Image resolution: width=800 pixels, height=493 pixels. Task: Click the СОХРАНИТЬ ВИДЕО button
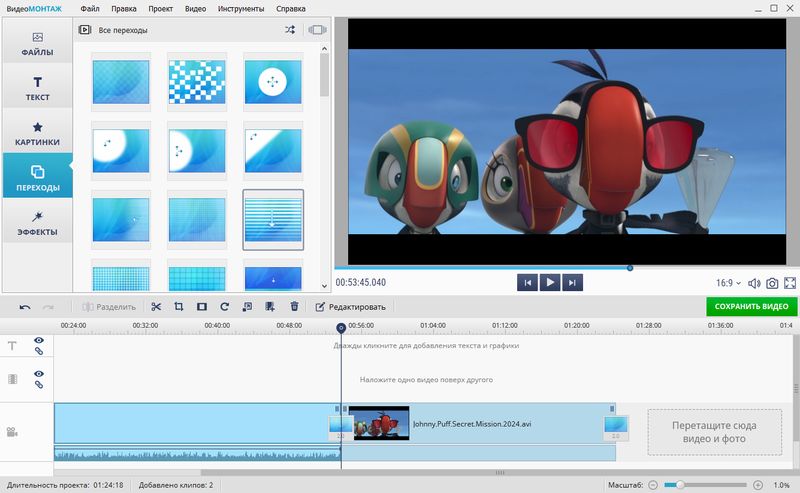pyautogui.click(x=751, y=307)
